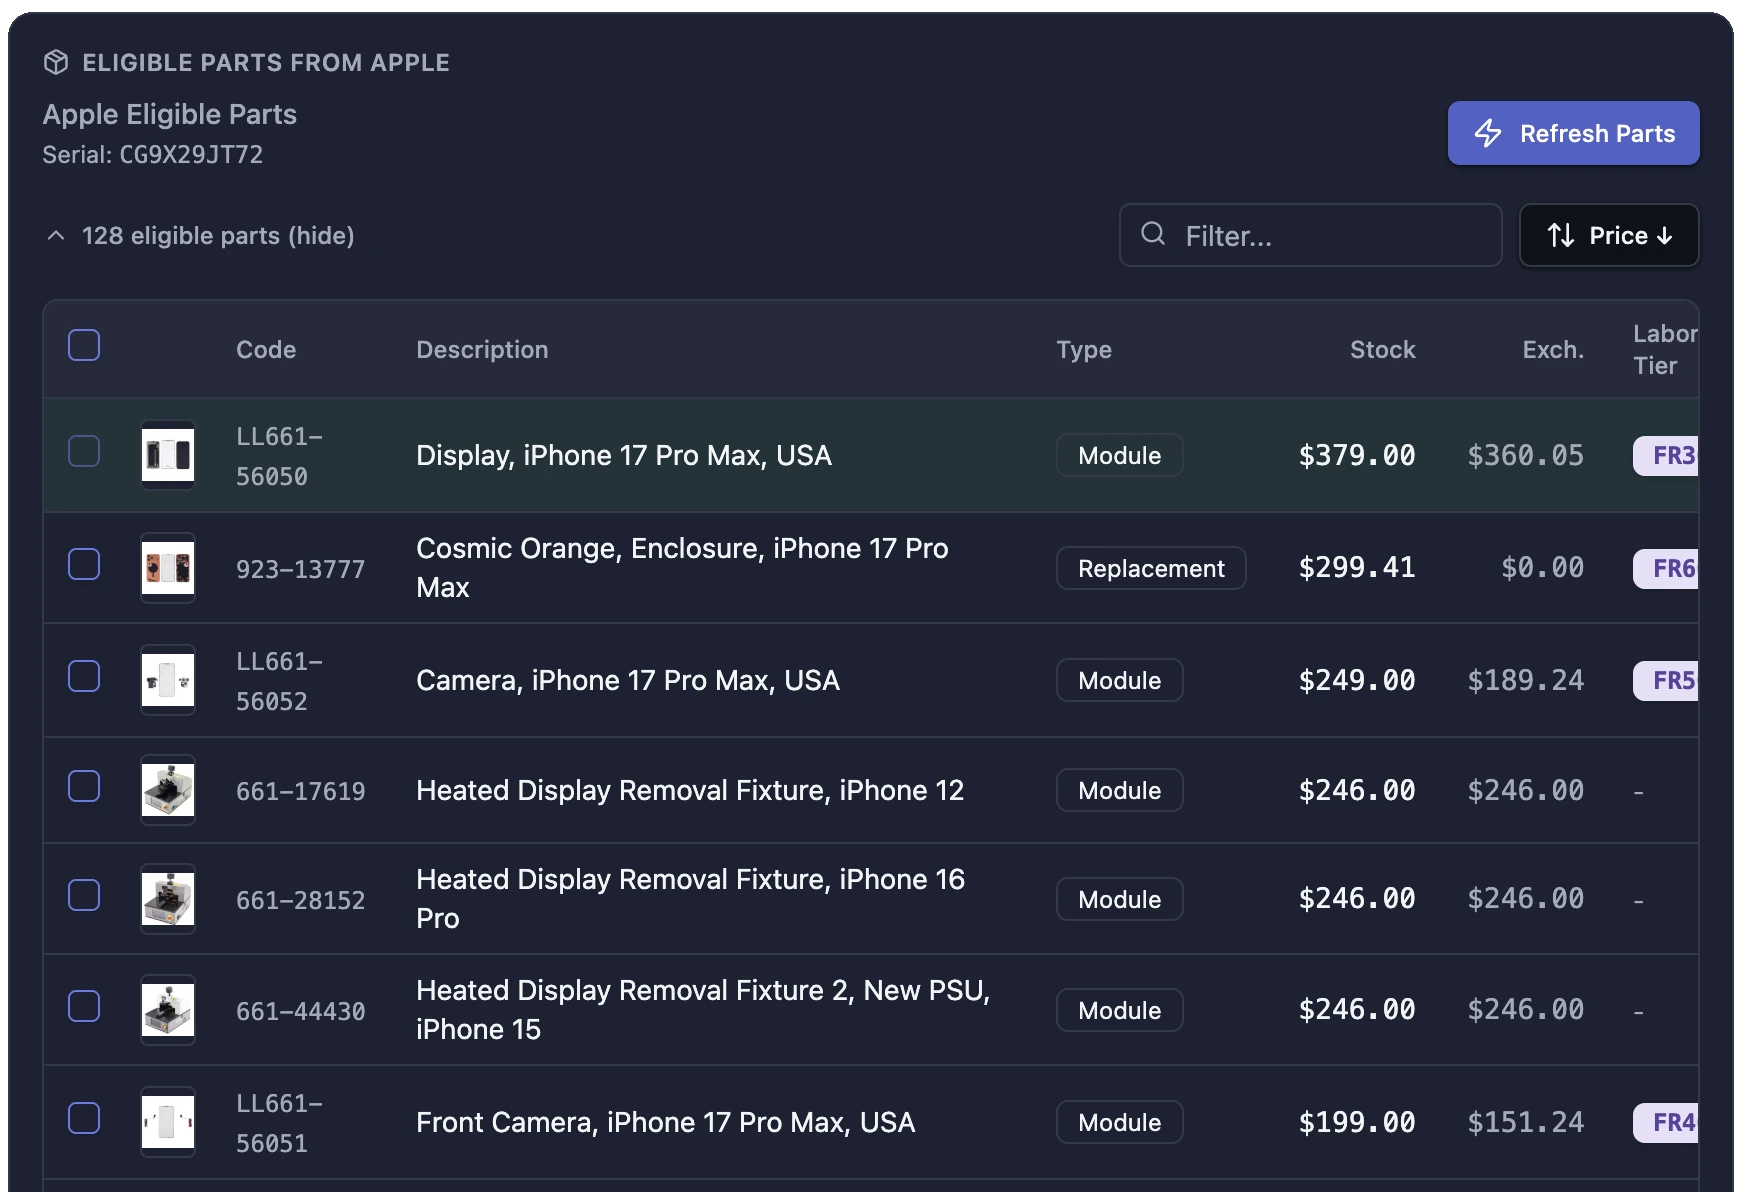Click the Type column header

[x=1084, y=350]
